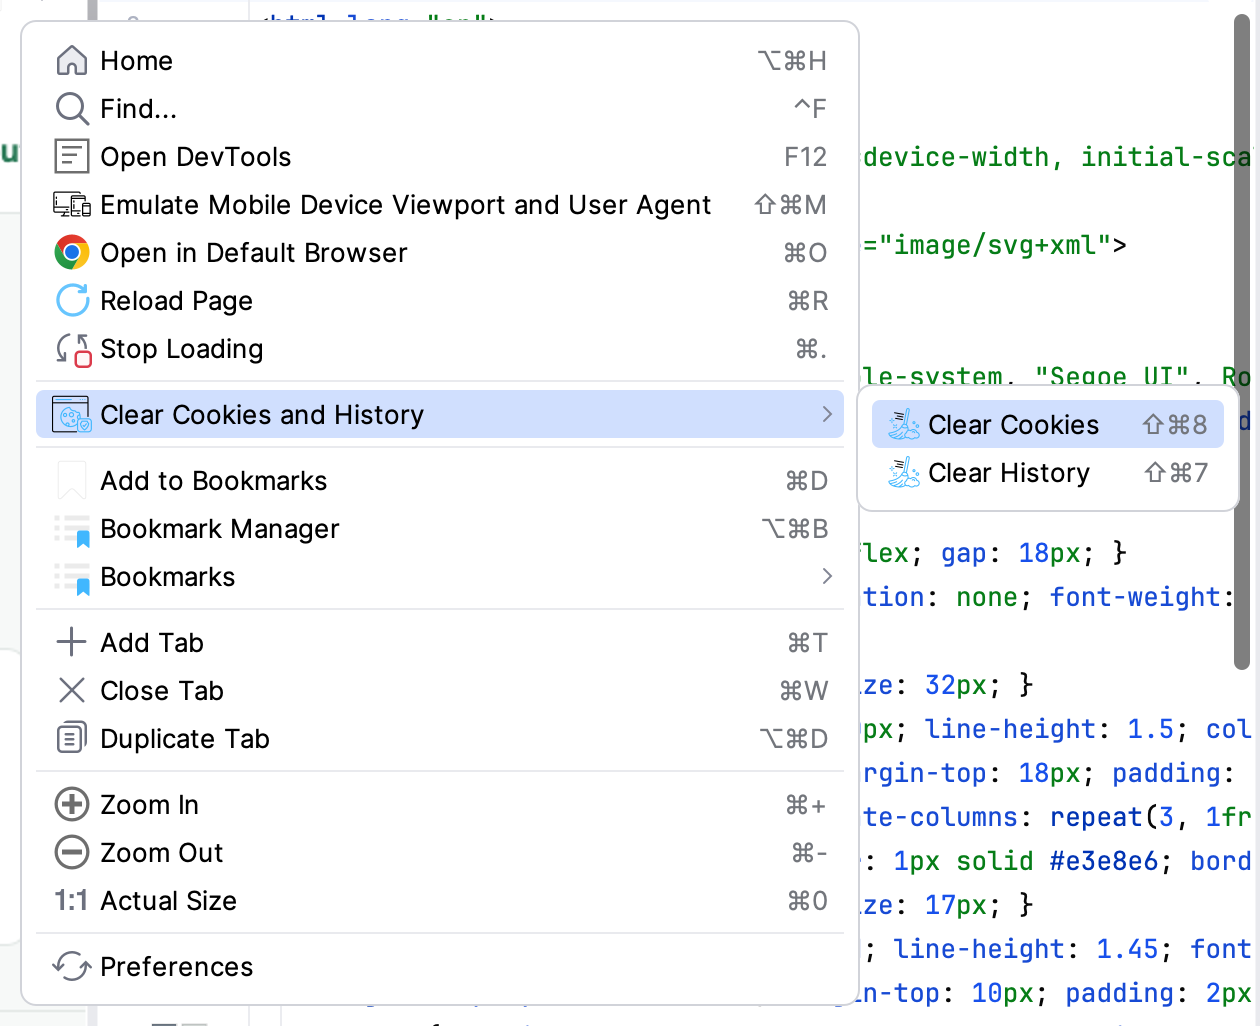Choose Zoom In menu item
Viewport: 1260px width, 1026px height.
click(x=440, y=805)
